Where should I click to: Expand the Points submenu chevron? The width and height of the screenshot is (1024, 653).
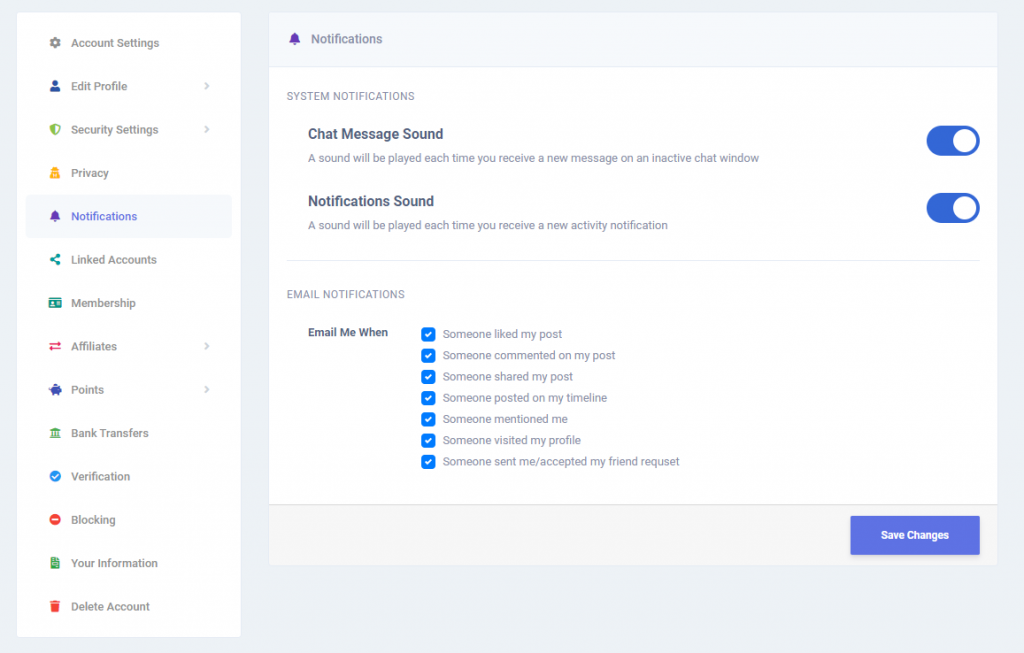tap(206, 390)
